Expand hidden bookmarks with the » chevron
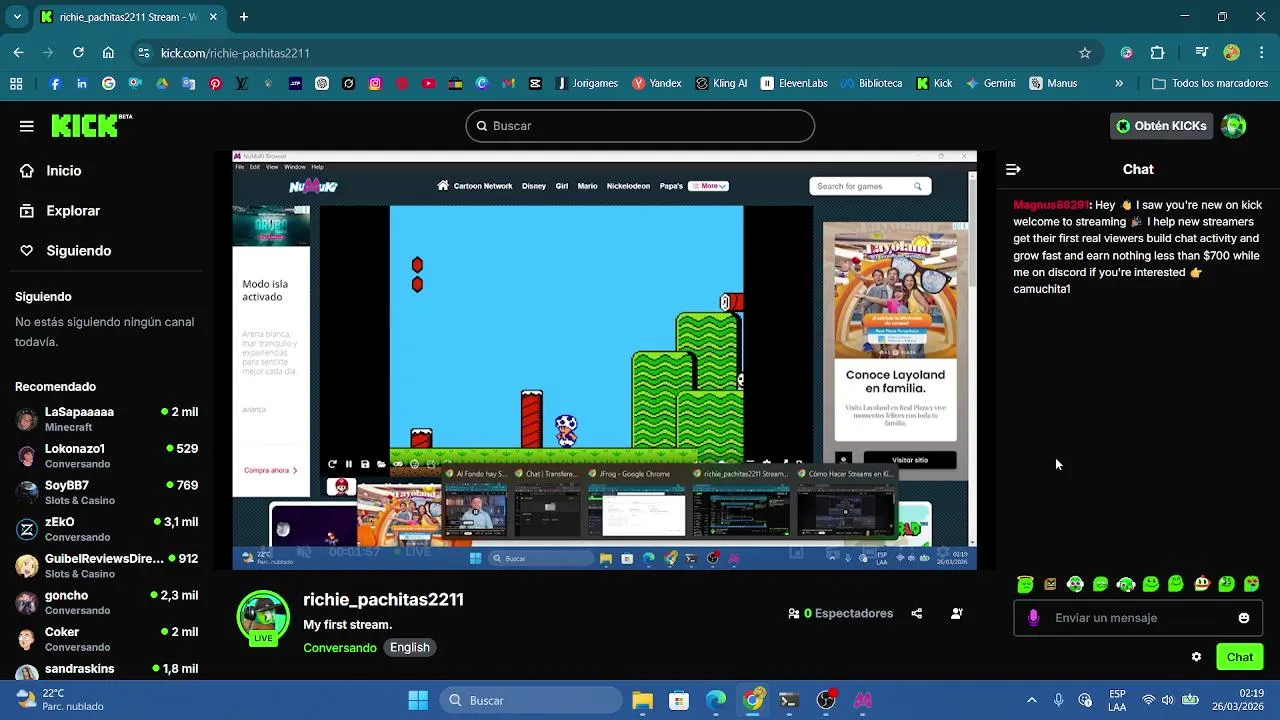Image resolution: width=1280 pixels, height=720 pixels. (1119, 84)
